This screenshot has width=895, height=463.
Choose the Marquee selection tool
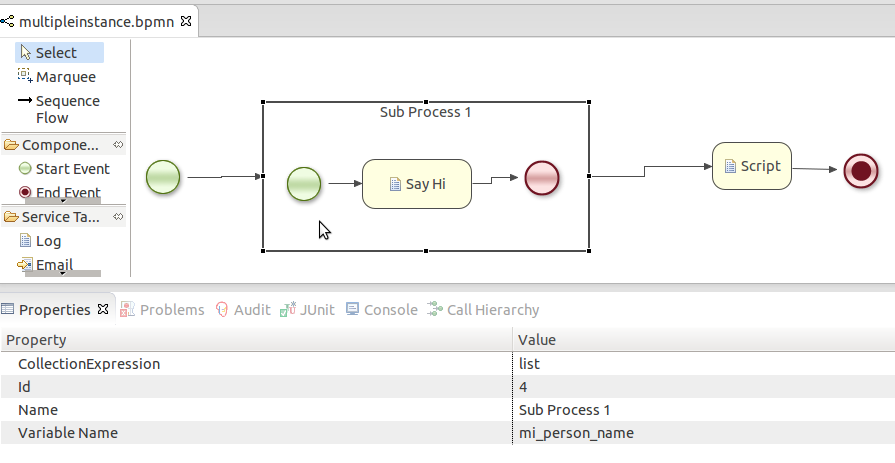(x=65, y=77)
